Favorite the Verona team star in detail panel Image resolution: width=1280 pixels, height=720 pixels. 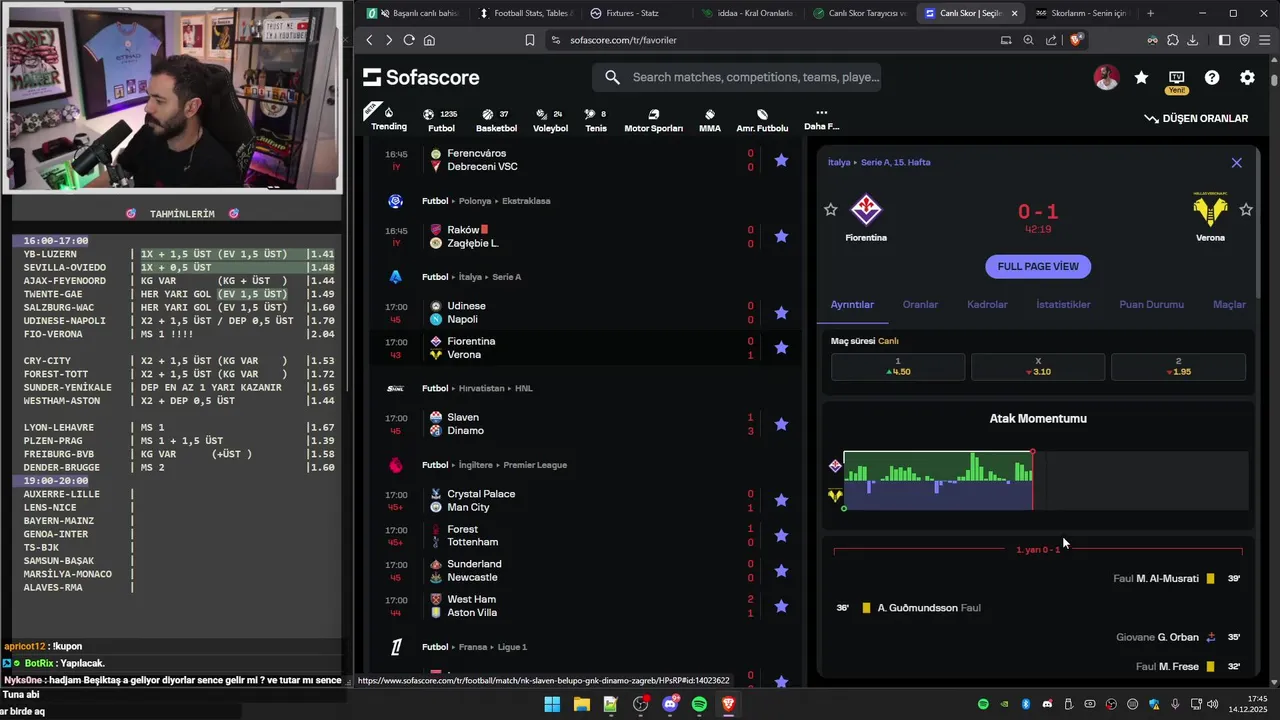pyautogui.click(x=1246, y=210)
